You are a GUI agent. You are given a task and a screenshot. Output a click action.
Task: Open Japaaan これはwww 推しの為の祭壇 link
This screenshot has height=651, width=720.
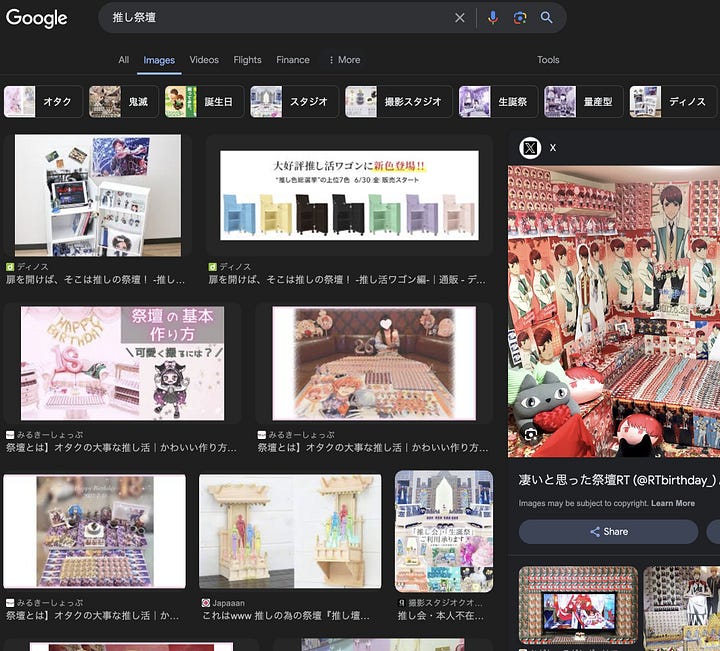coord(286,616)
